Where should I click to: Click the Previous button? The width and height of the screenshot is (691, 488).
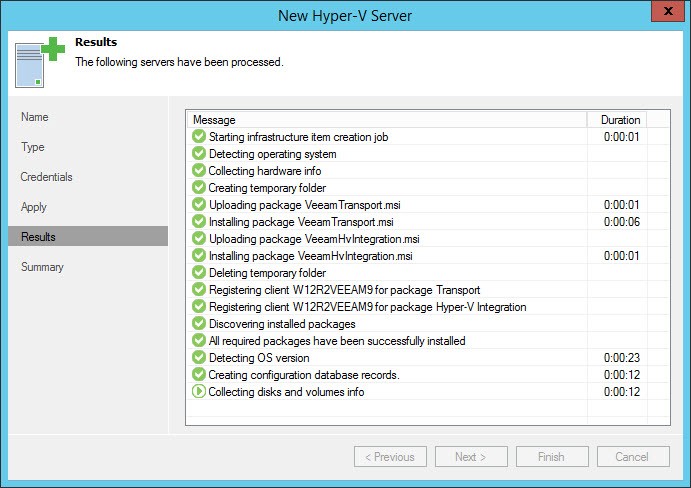[390, 457]
